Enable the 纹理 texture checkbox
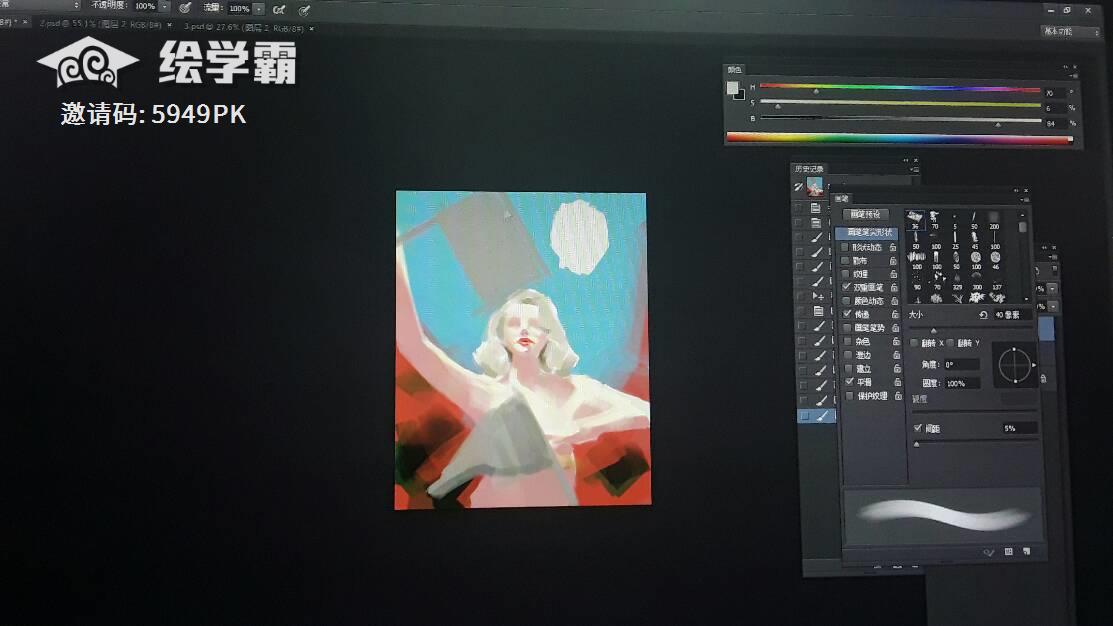 (845, 273)
